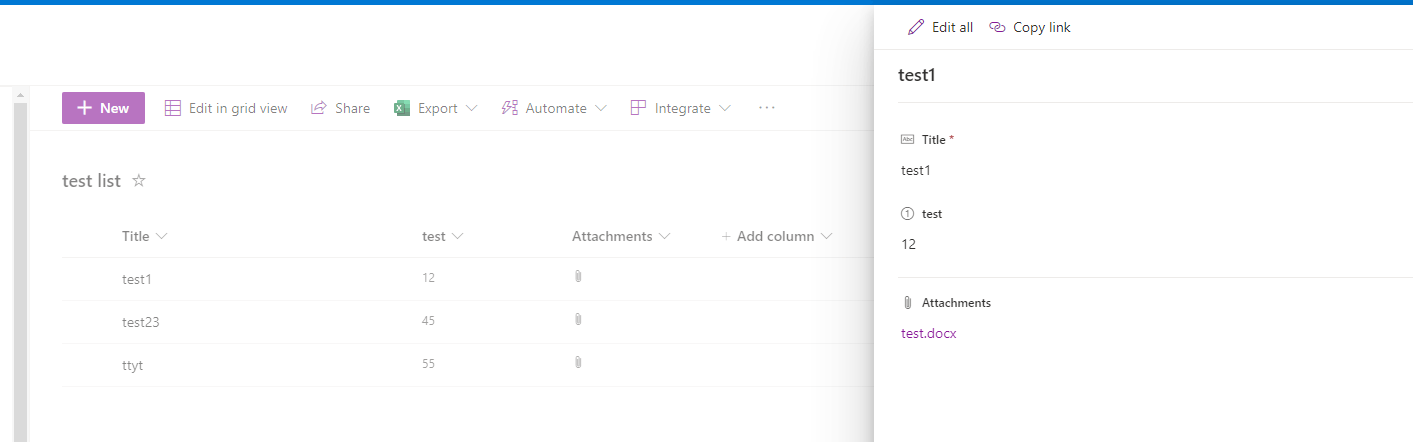Click the Share toolbar button

pyautogui.click(x=340, y=108)
